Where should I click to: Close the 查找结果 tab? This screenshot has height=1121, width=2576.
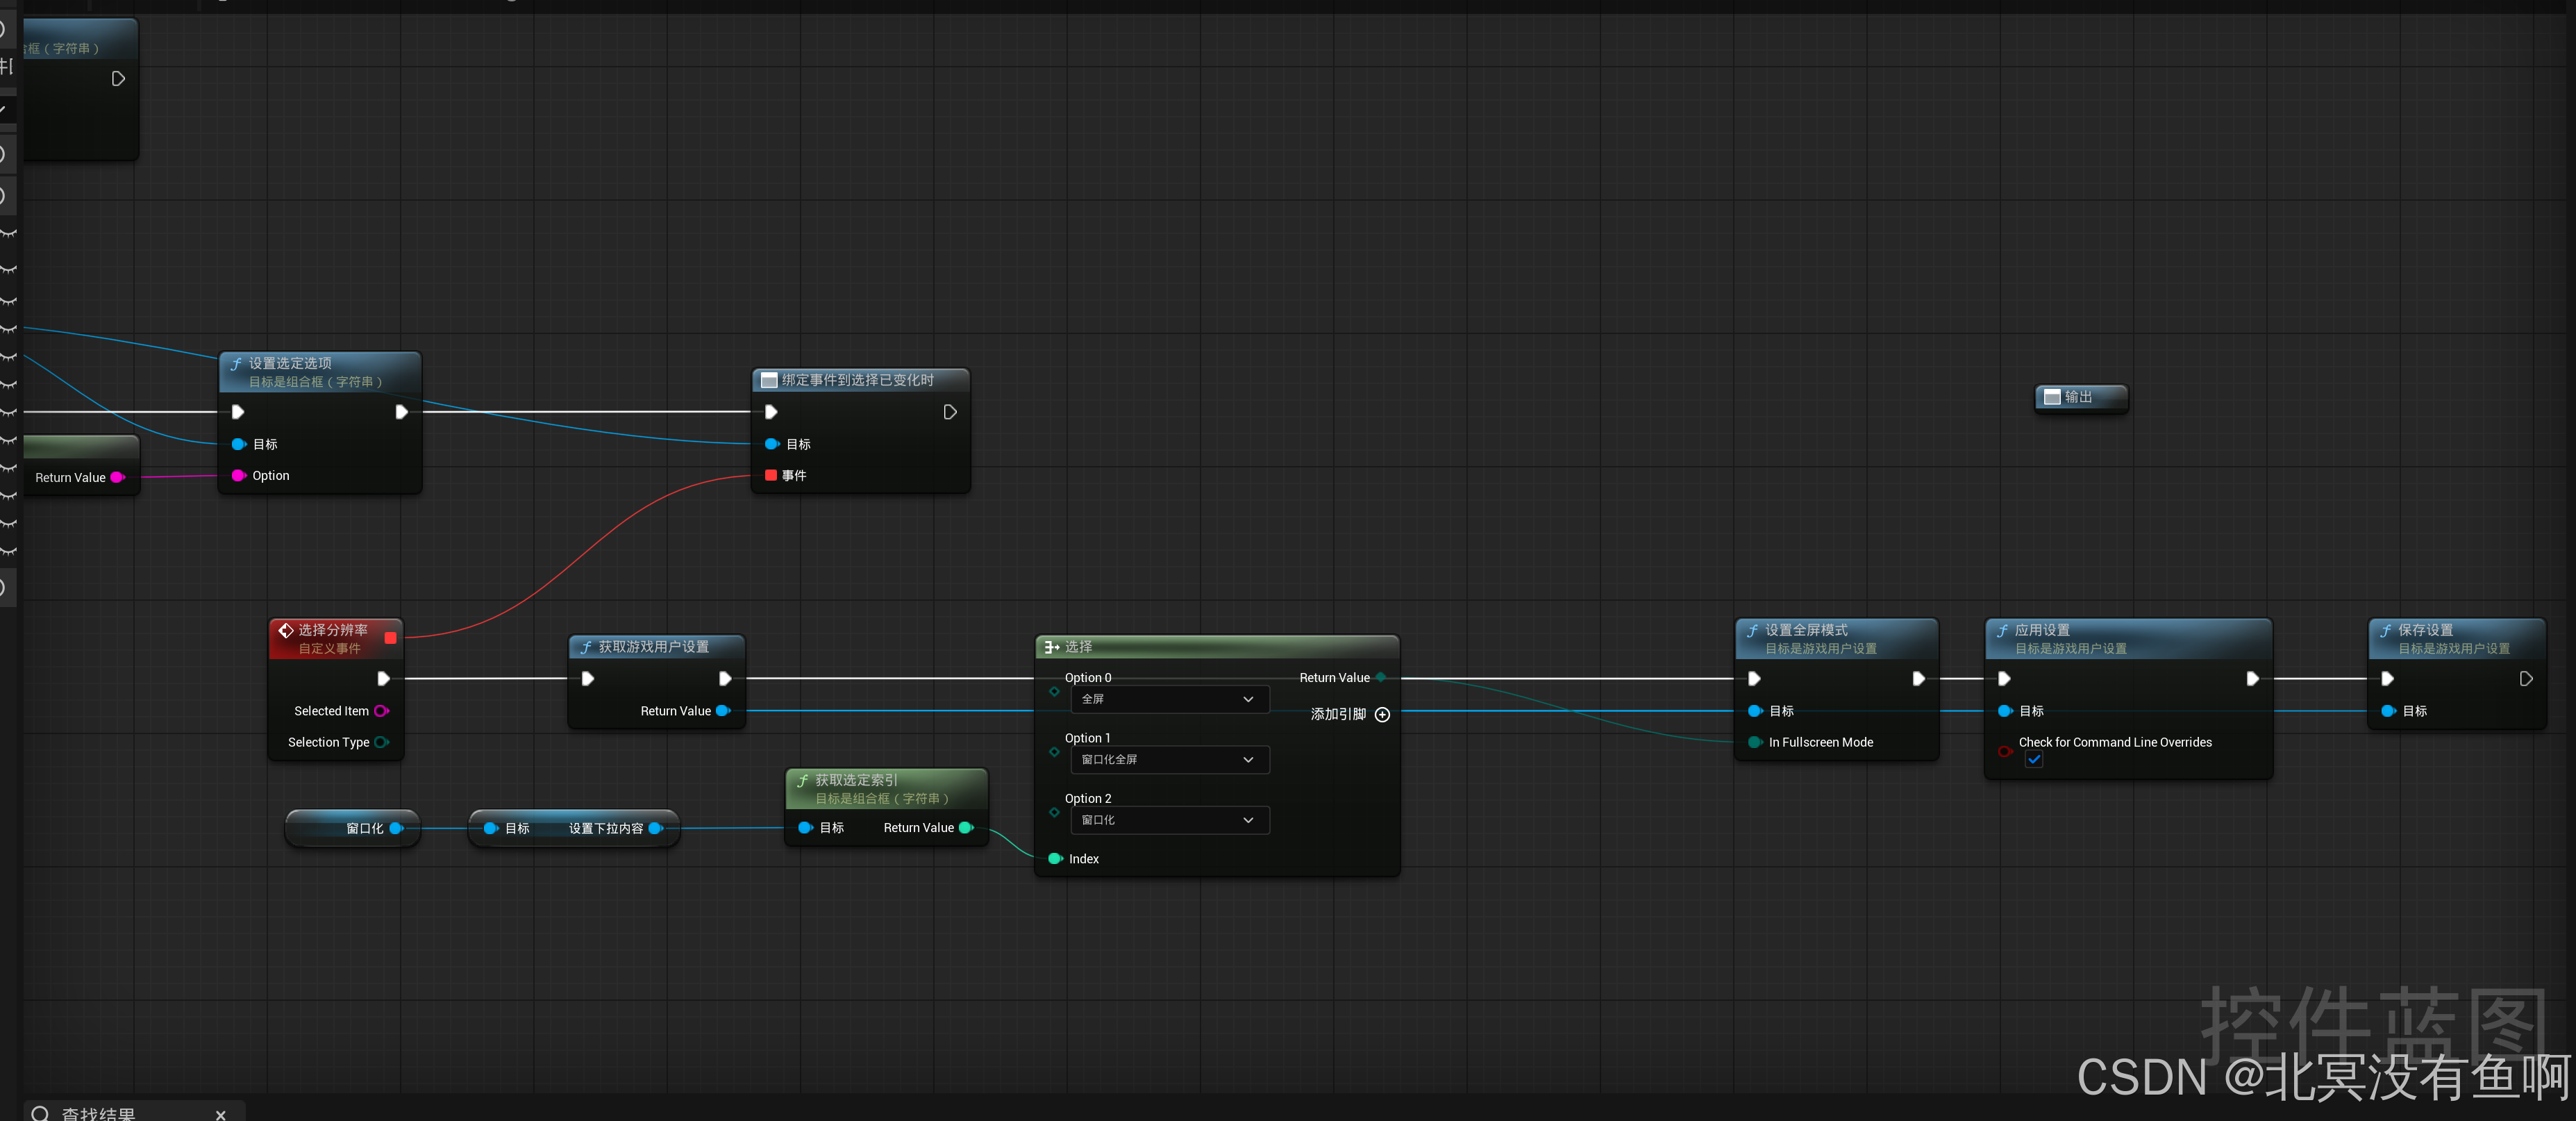pos(220,1114)
